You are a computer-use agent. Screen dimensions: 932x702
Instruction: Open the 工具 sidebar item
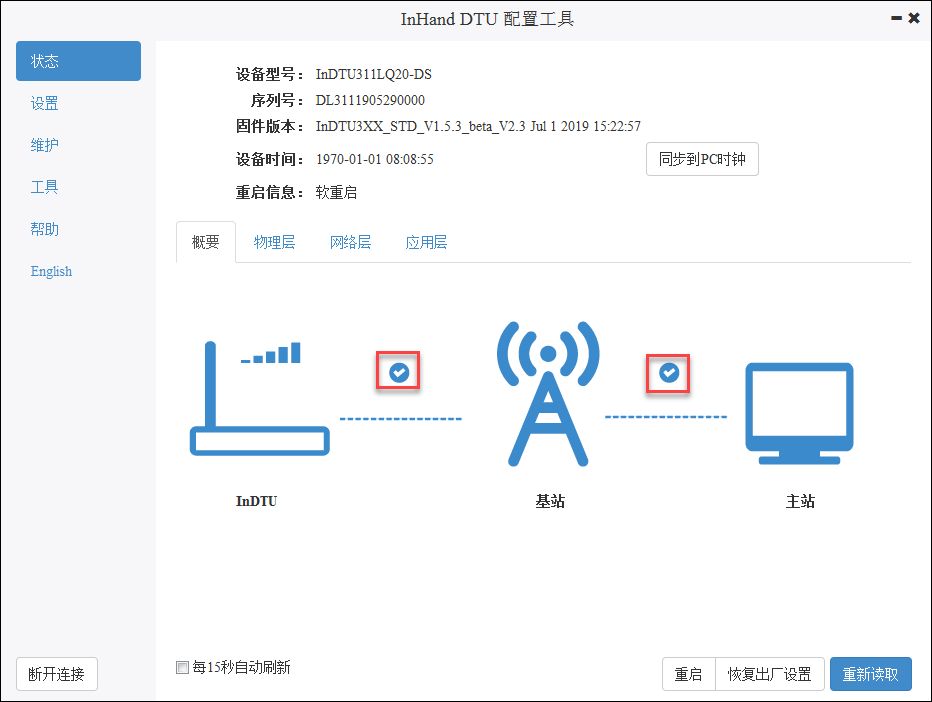pos(45,187)
